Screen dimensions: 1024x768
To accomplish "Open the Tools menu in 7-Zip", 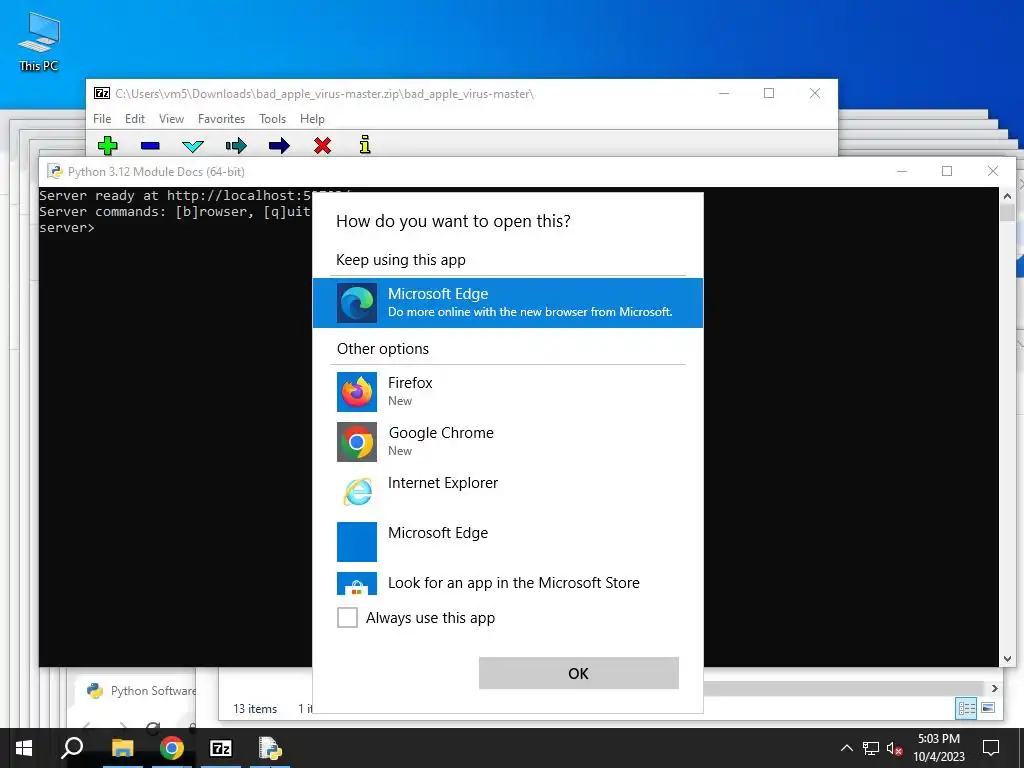I will tap(272, 119).
